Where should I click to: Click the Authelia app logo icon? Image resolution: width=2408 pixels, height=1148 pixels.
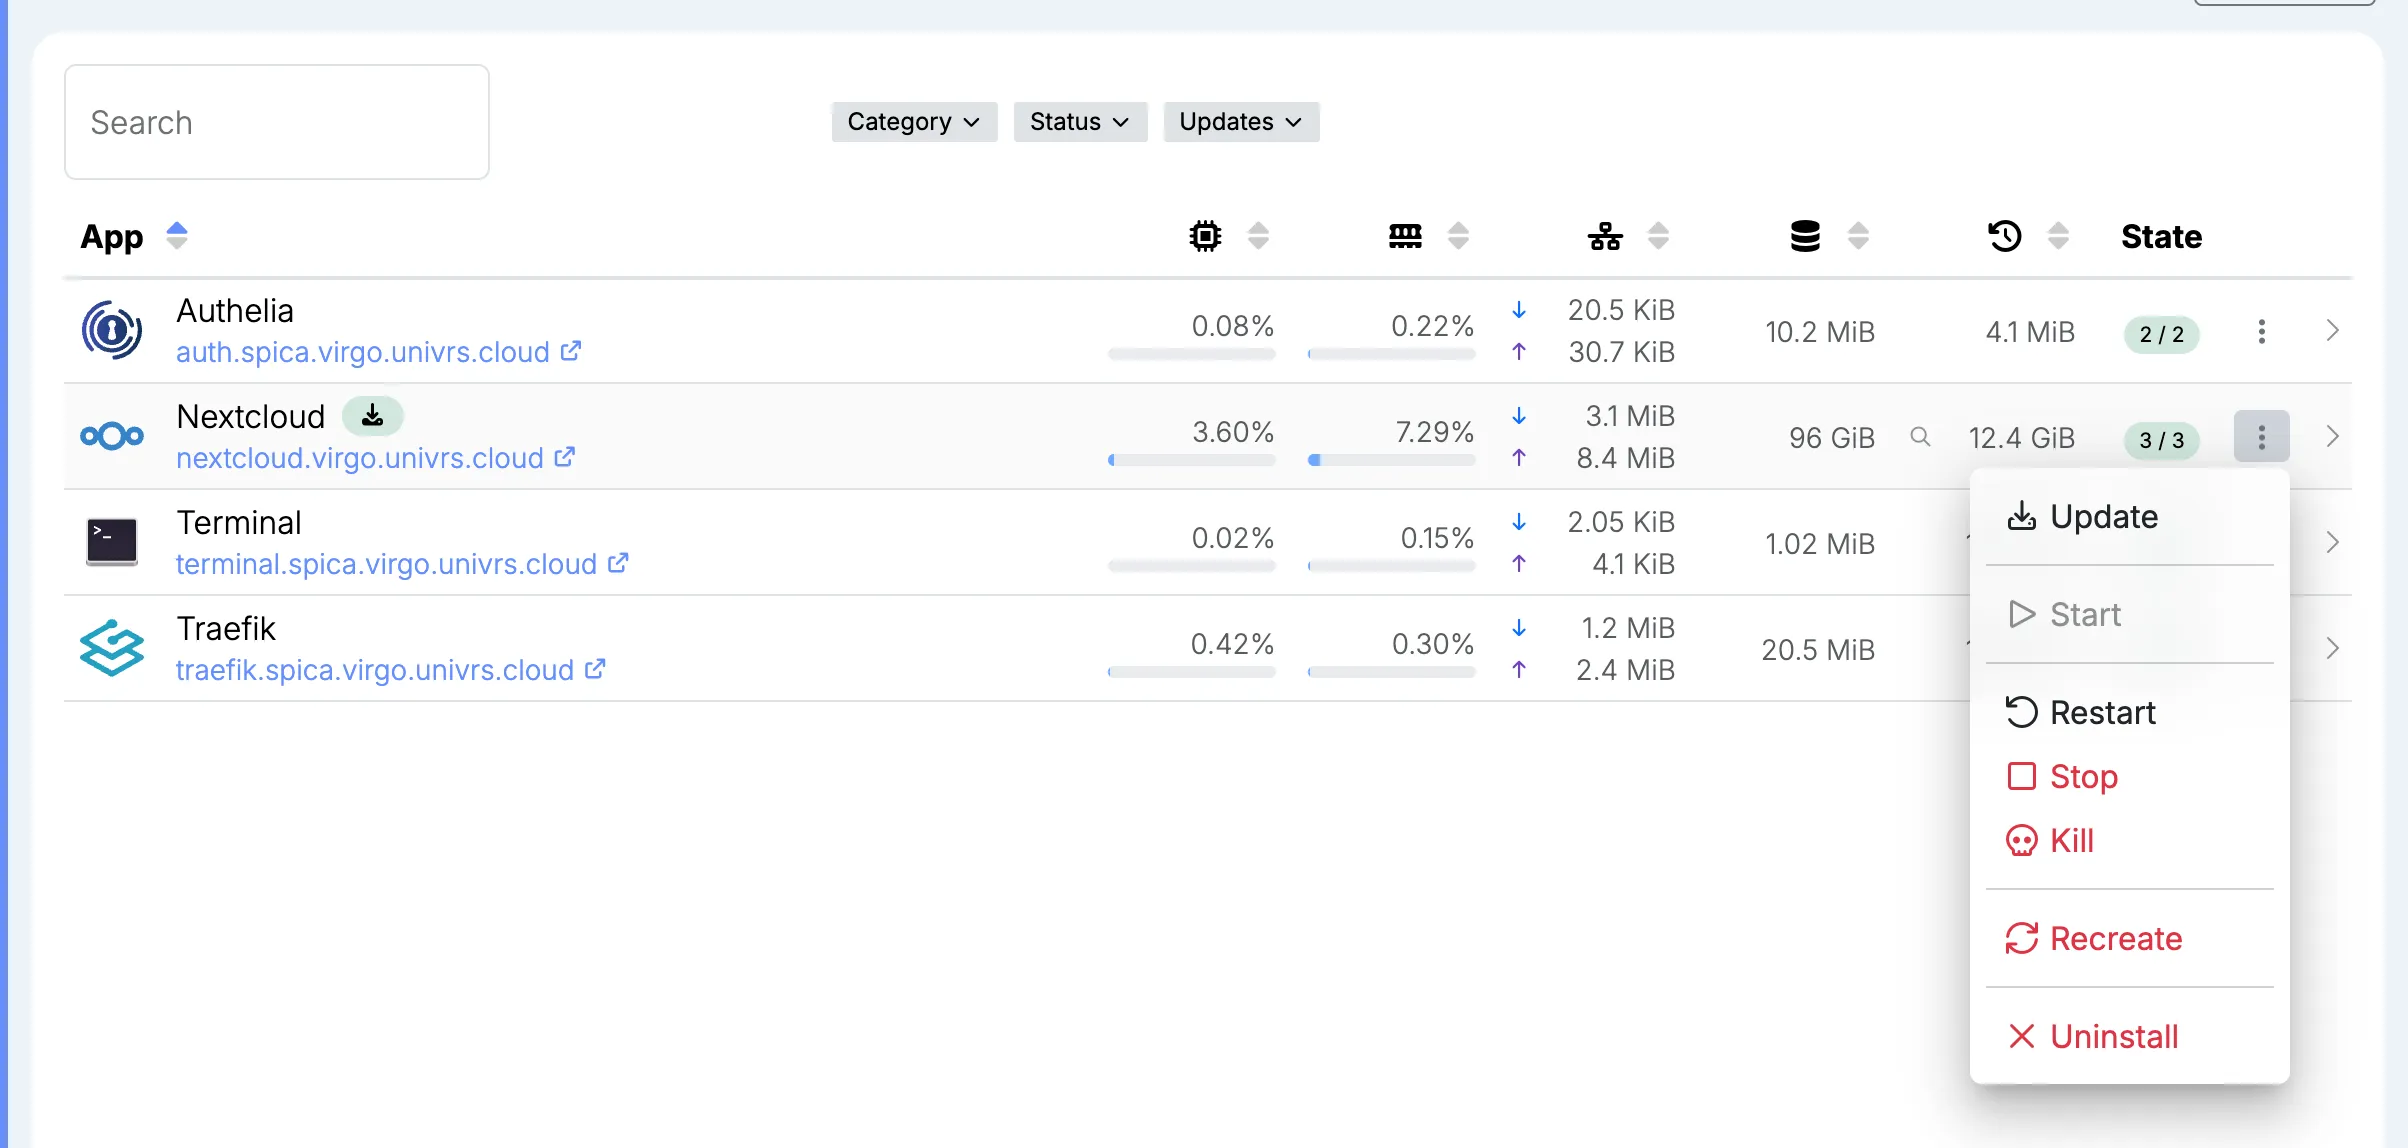click(x=112, y=330)
